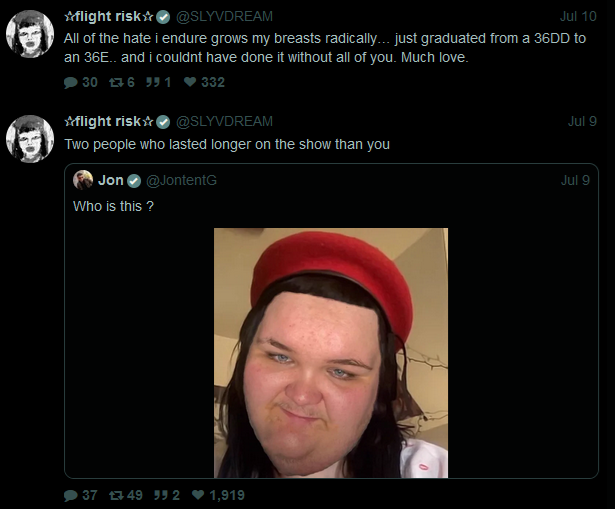Image resolution: width=615 pixels, height=509 pixels.
Task: Click the quote icon with count 2
Action: point(160,495)
